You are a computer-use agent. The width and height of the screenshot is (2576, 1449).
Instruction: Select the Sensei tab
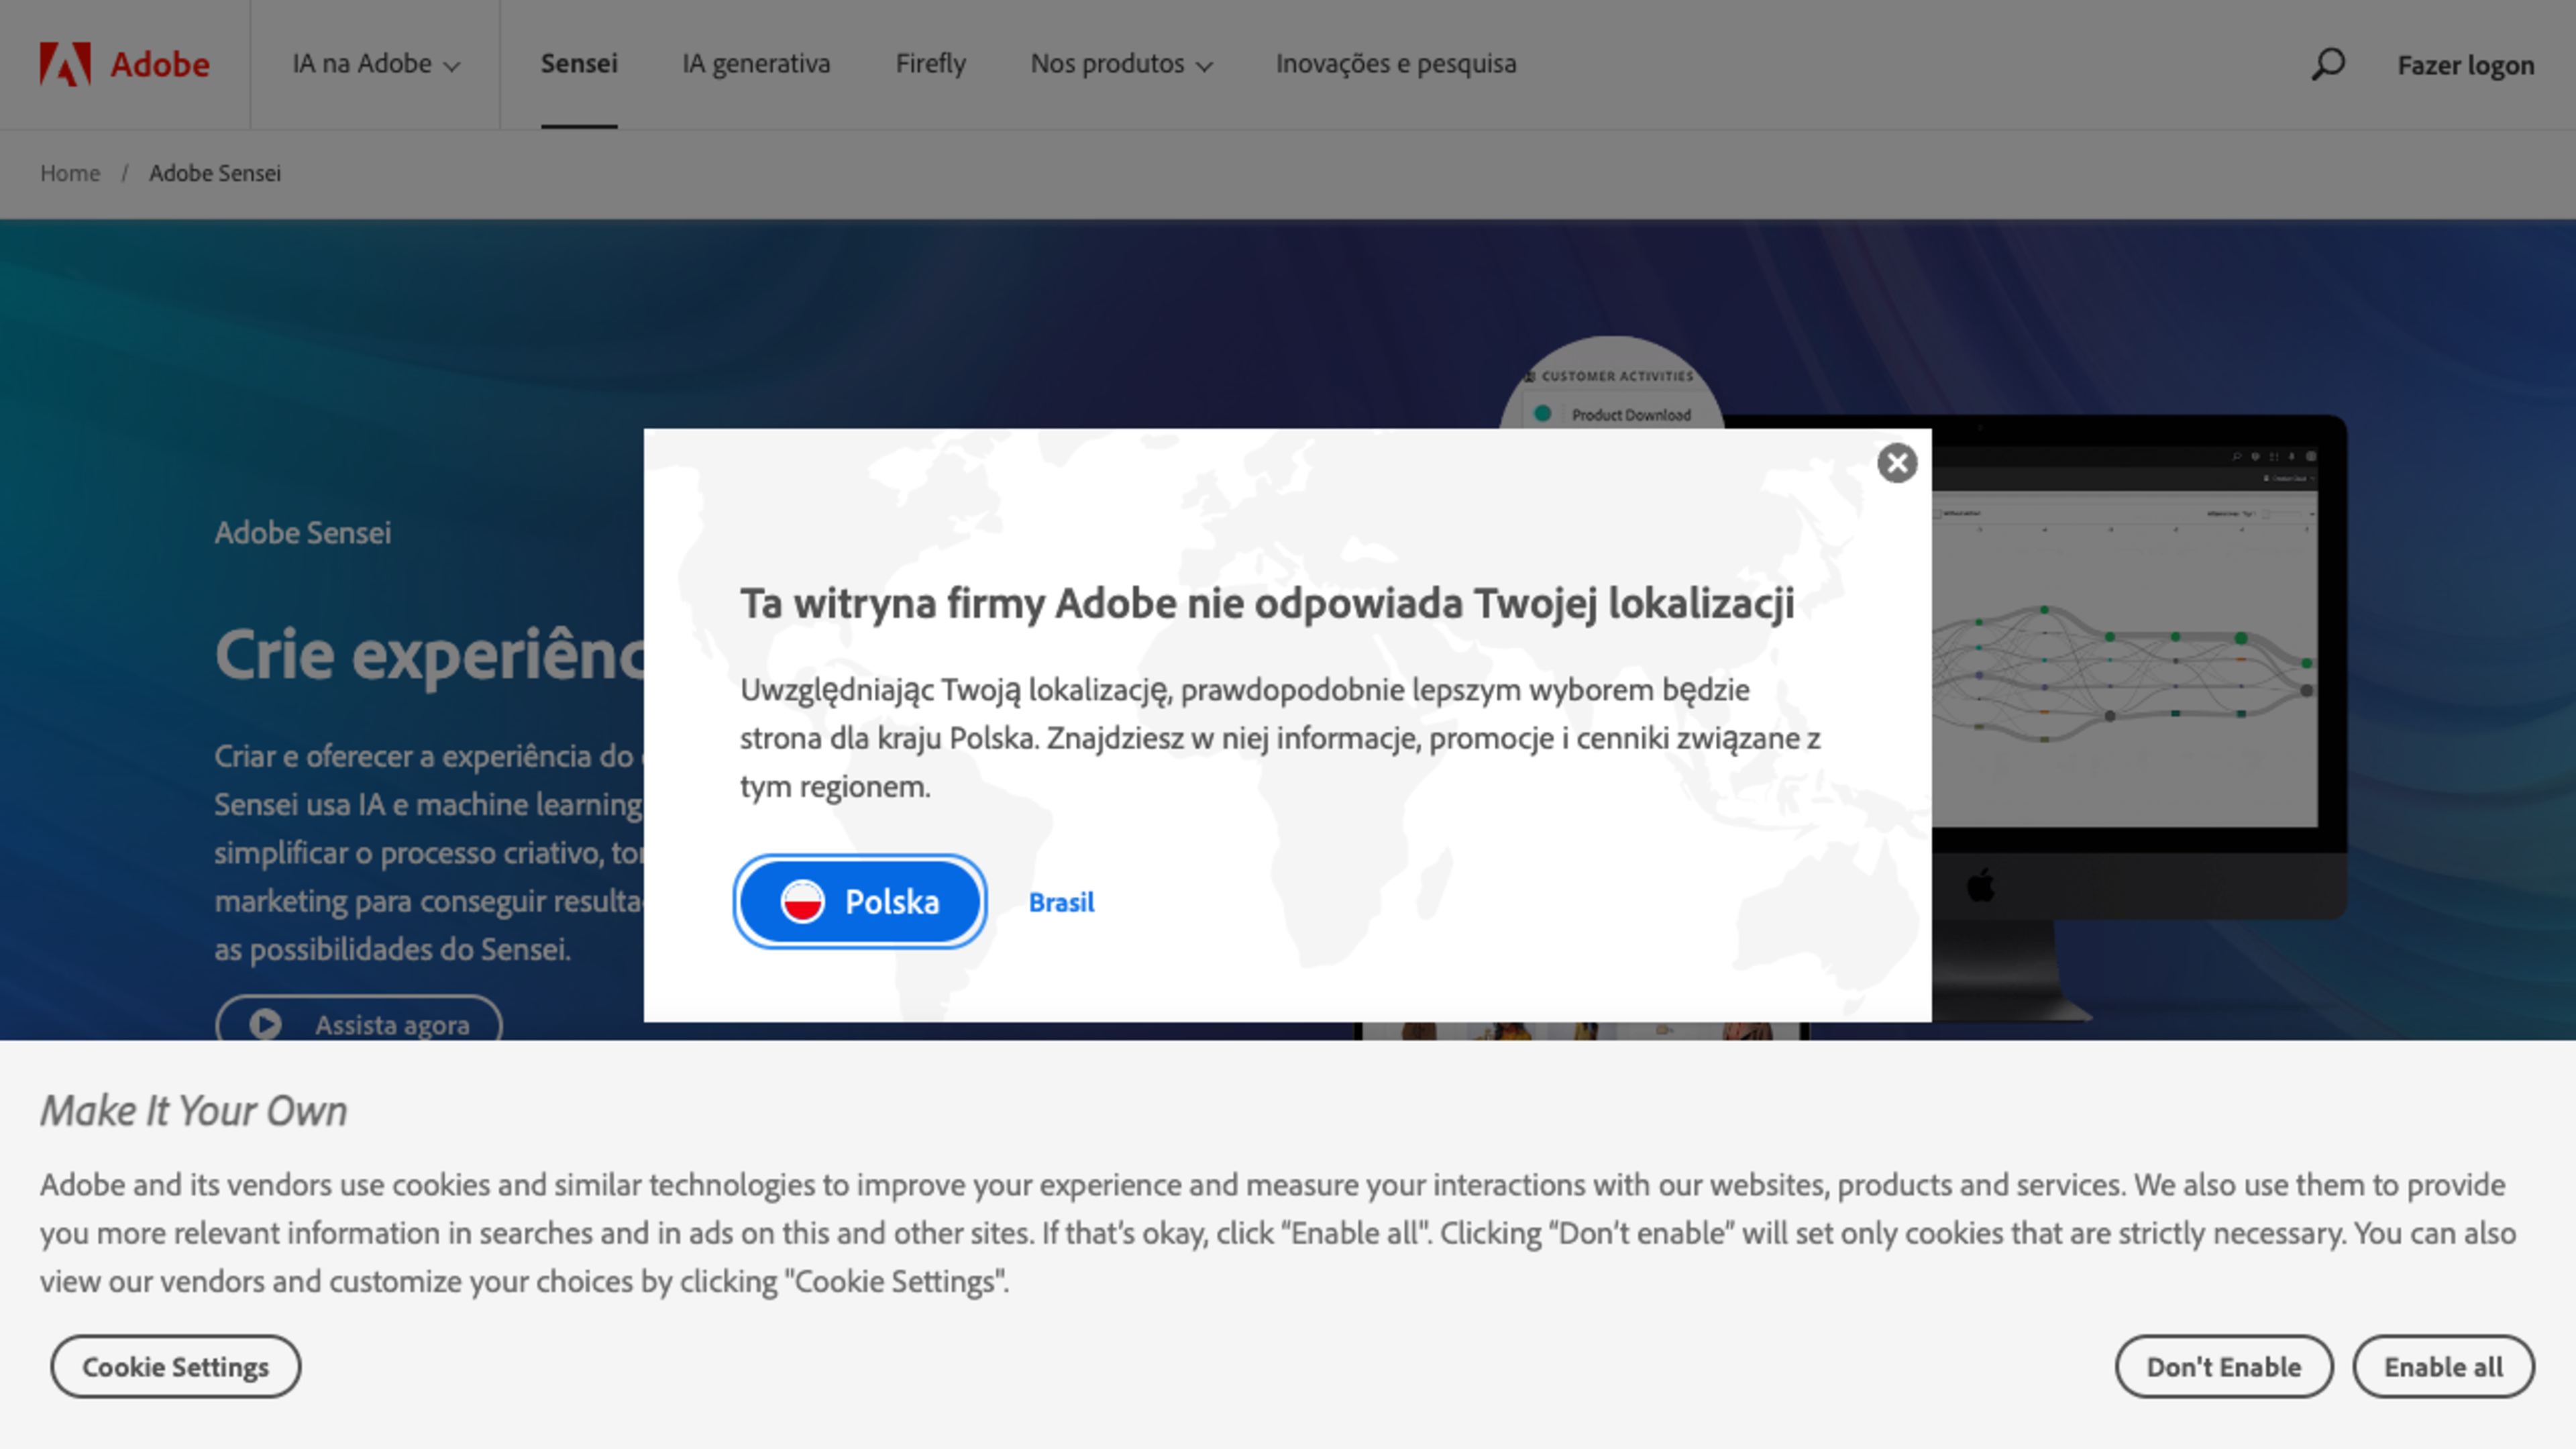pos(579,64)
